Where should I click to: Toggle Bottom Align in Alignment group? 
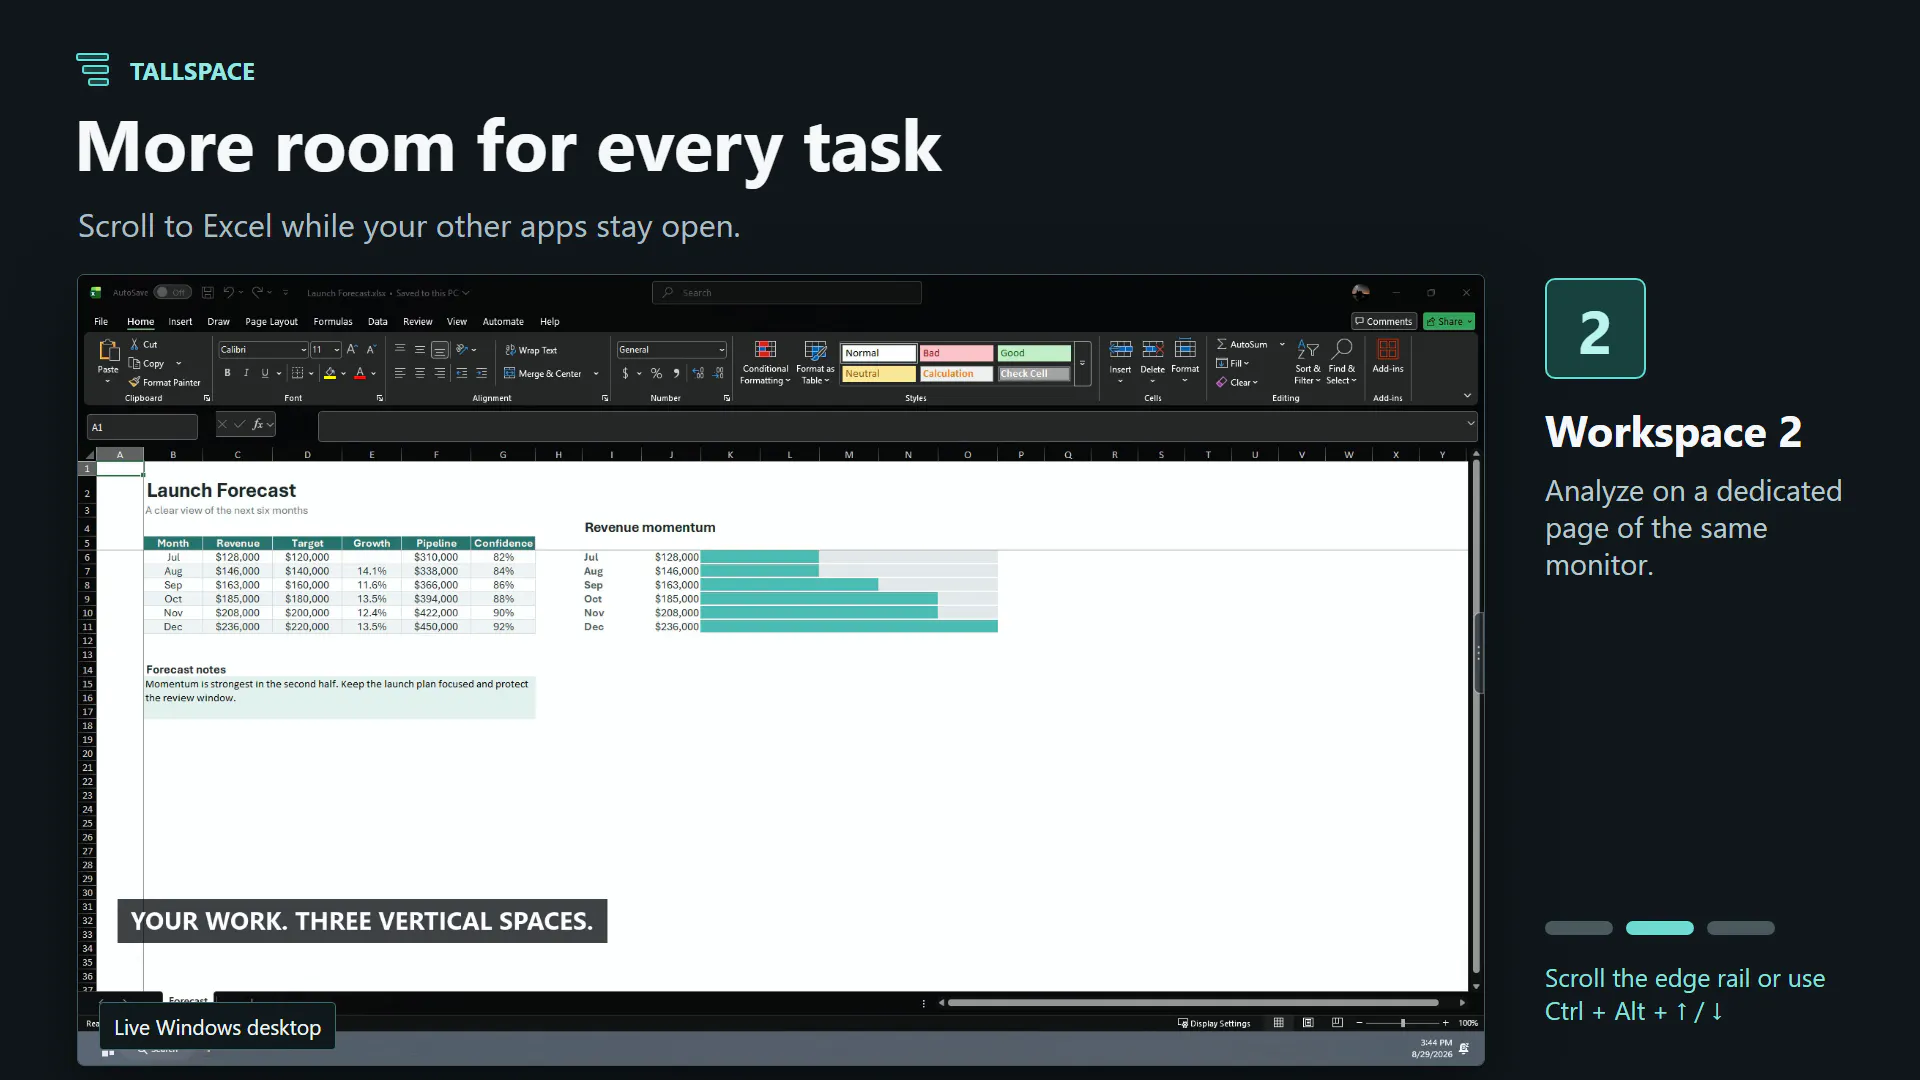coord(440,350)
